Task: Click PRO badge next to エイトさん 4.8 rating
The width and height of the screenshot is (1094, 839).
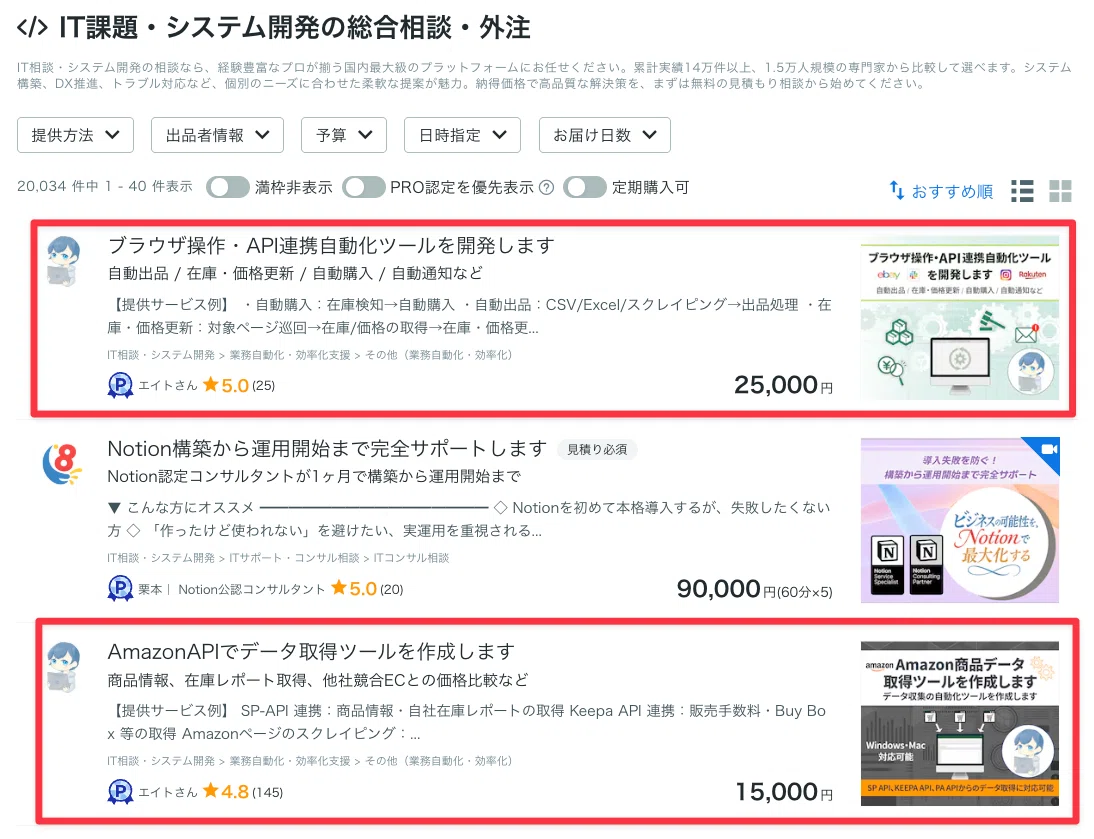Action: point(121,792)
